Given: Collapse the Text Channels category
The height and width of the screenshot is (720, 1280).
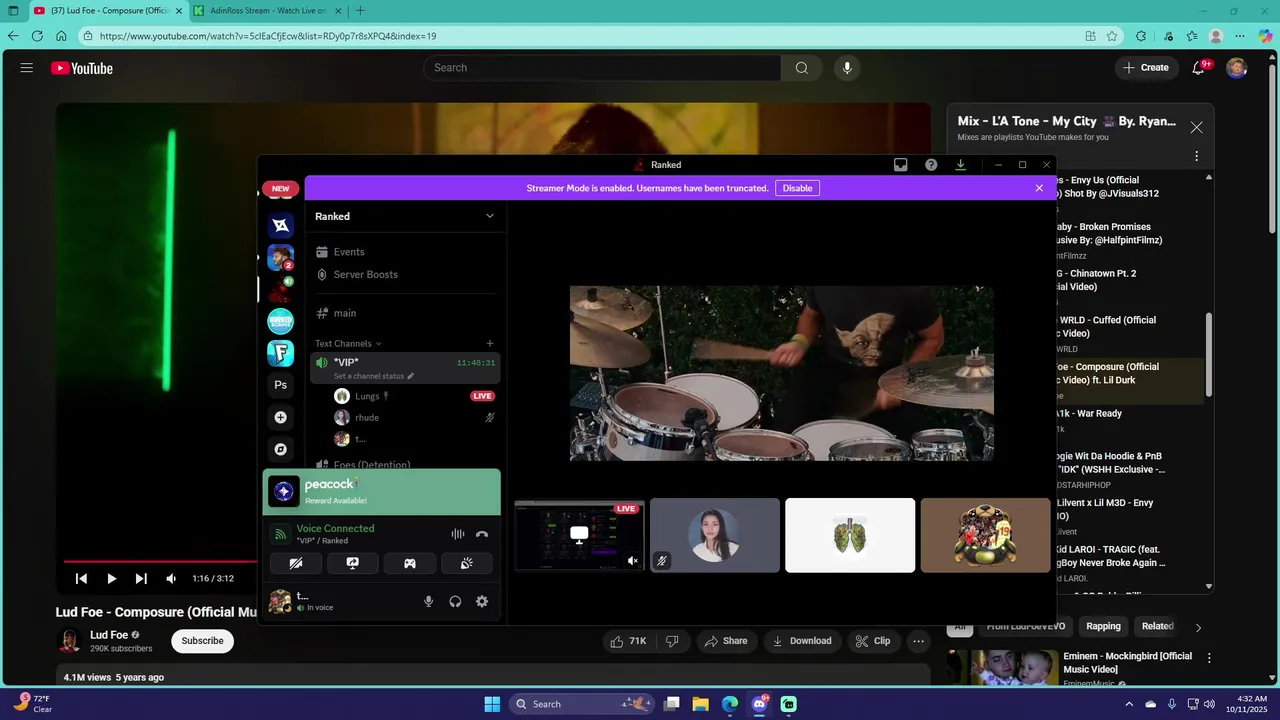Looking at the screenshot, I should click(x=348, y=343).
